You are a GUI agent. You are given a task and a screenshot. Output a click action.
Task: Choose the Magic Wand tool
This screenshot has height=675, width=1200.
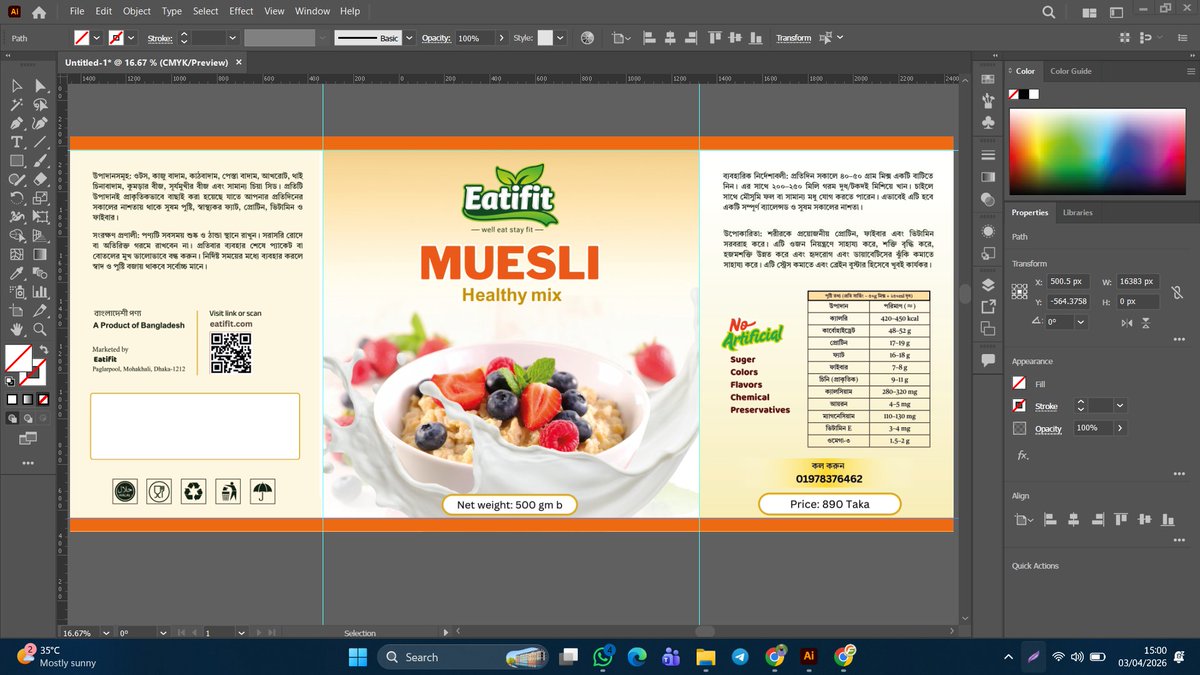17,104
